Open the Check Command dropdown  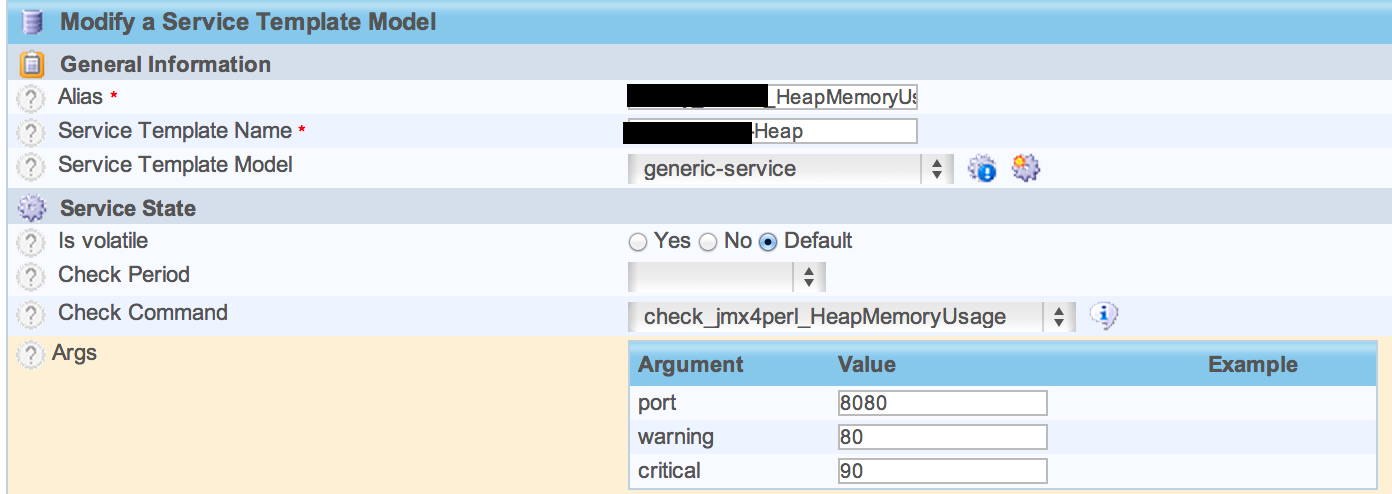point(851,317)
